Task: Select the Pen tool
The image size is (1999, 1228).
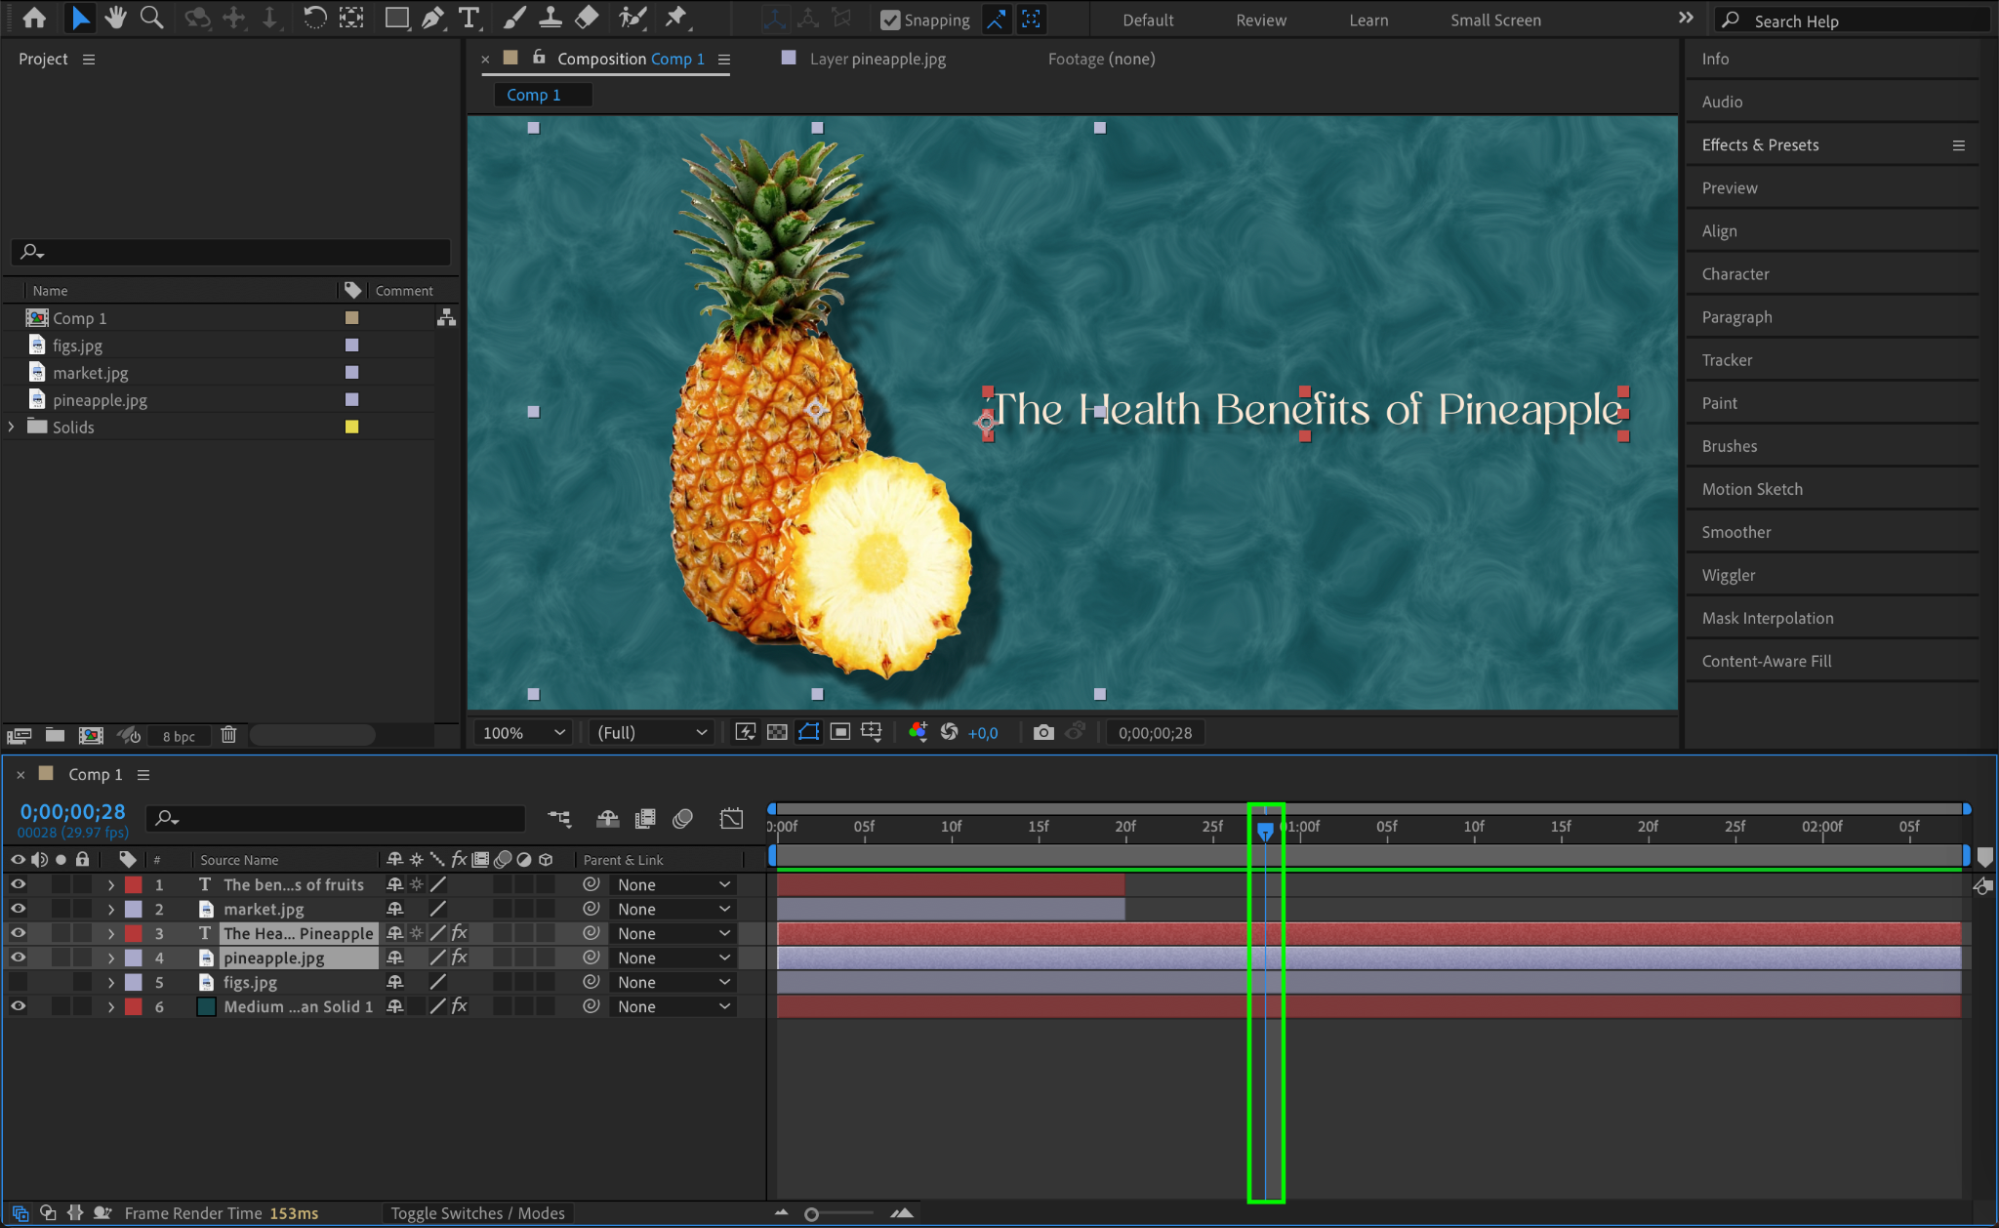Action: tap(432, 17)
